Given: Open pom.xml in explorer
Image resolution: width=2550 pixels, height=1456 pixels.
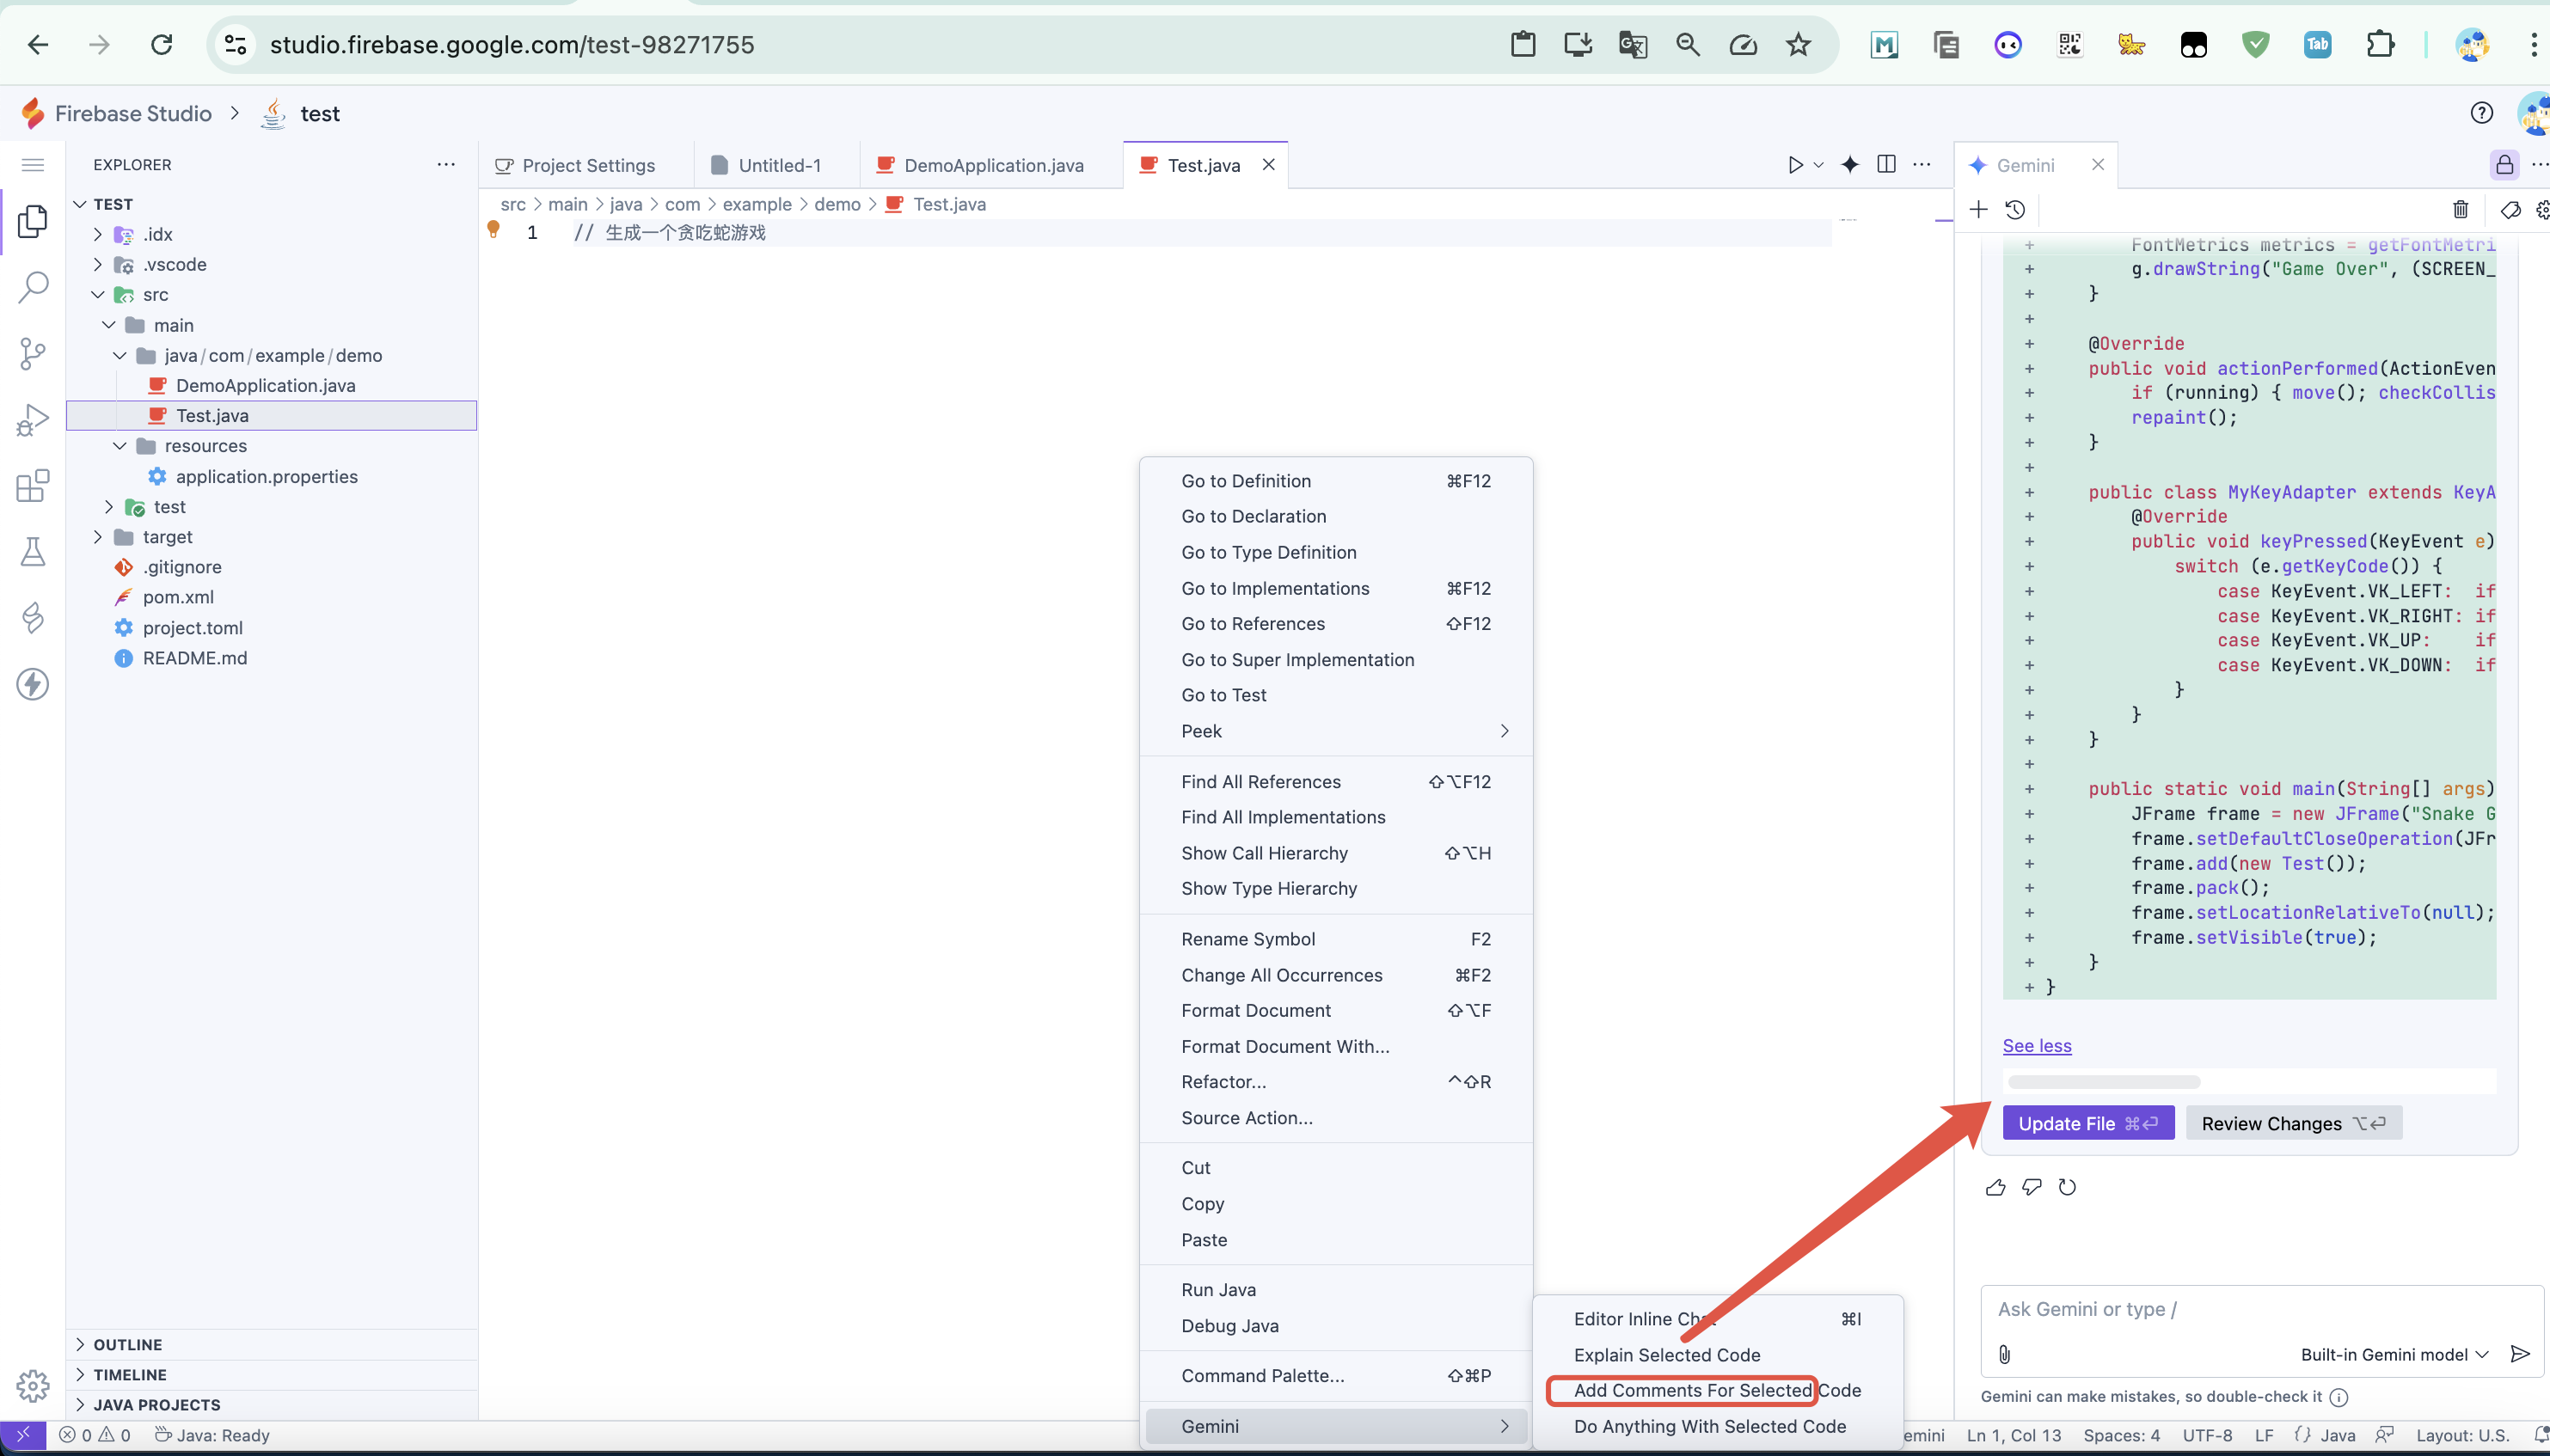Looking at the screenshot, I should (x=178, y=597).
